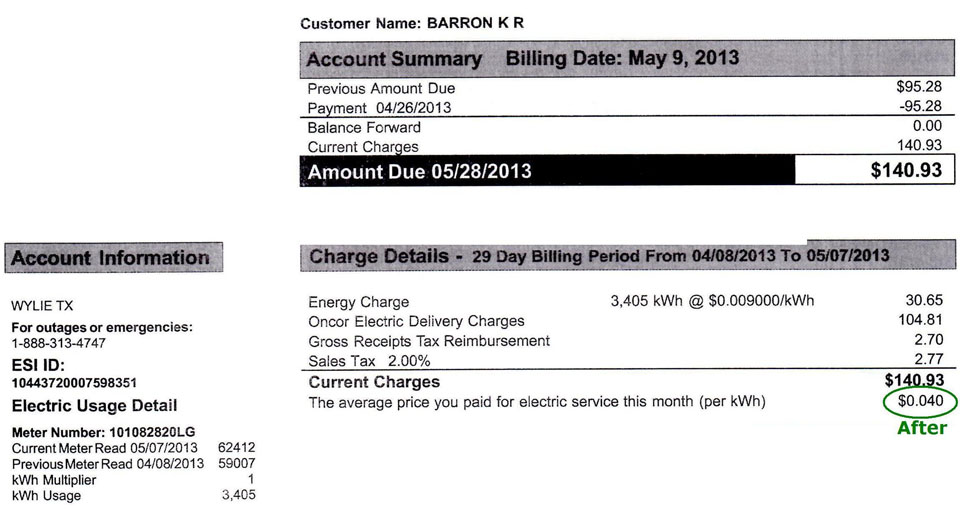Click the outage phone number 1-888-313-4747
Viewport: 960px width, 510px height.
pos(59,343)
